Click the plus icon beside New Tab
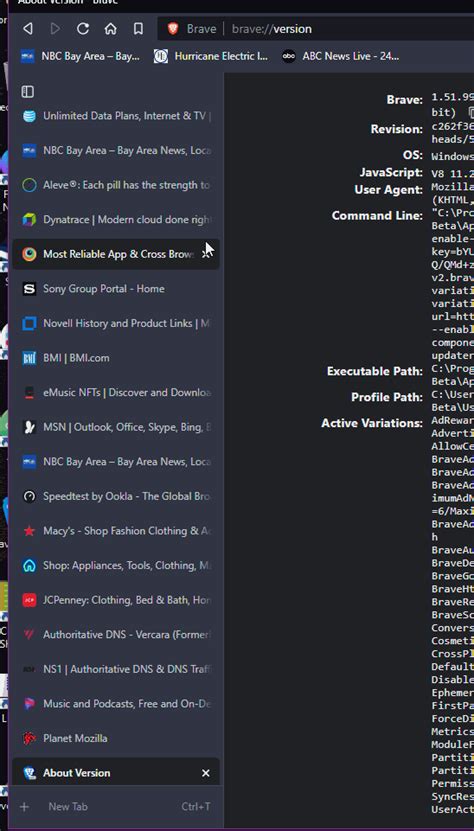474x831 pixels. coord(24,807)
